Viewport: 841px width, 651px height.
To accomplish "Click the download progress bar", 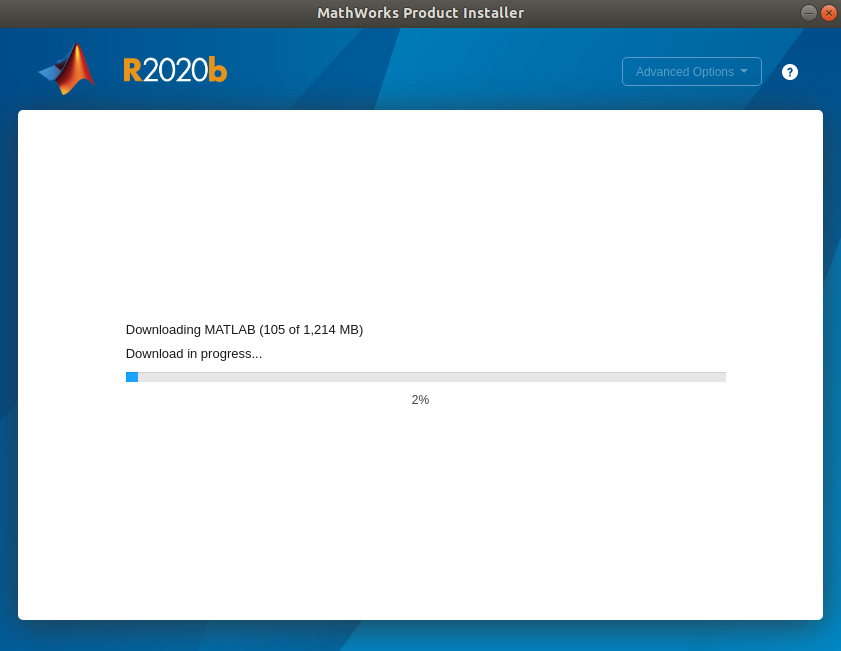I will click(x=425, y=377).
